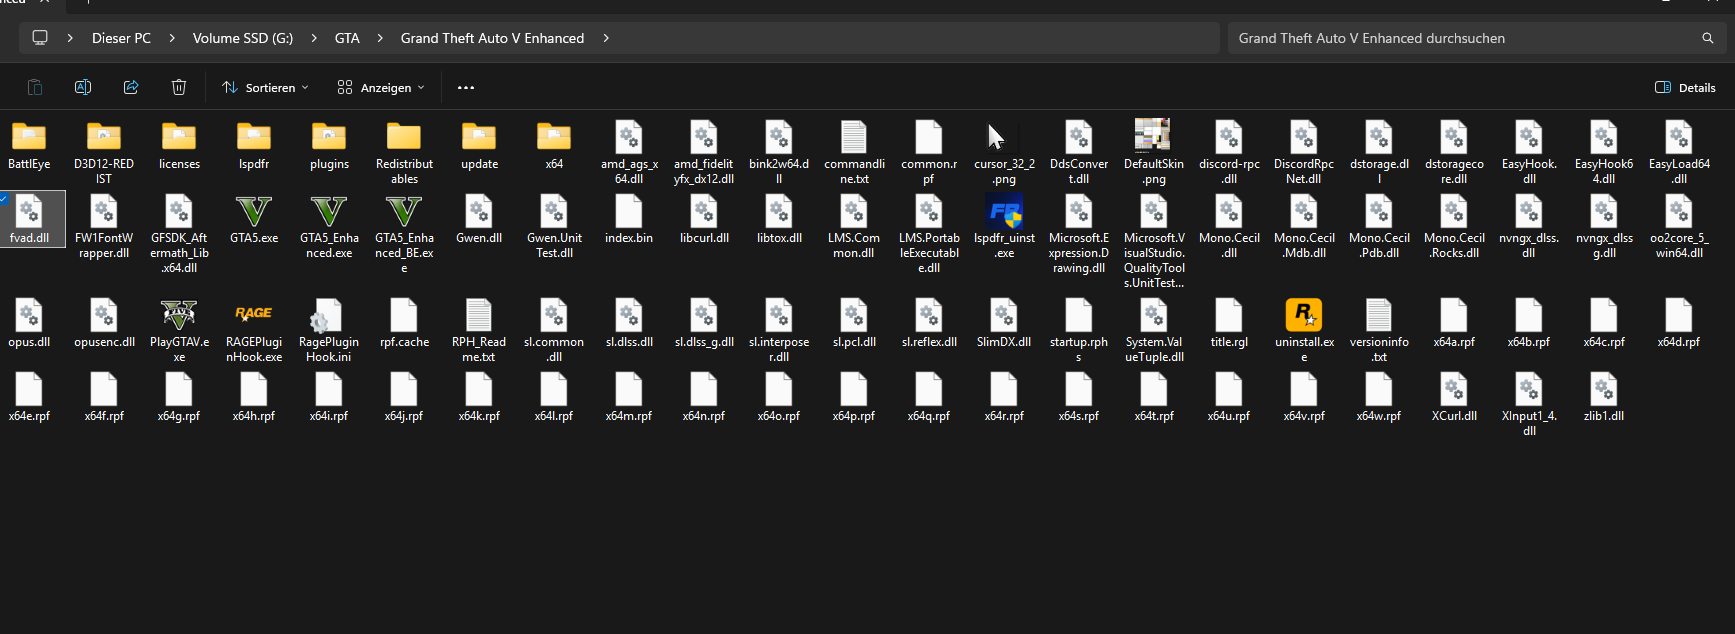Toggle the Details pane button
This screenshot has width=1735, height=634.
[x=1685, y=87]
